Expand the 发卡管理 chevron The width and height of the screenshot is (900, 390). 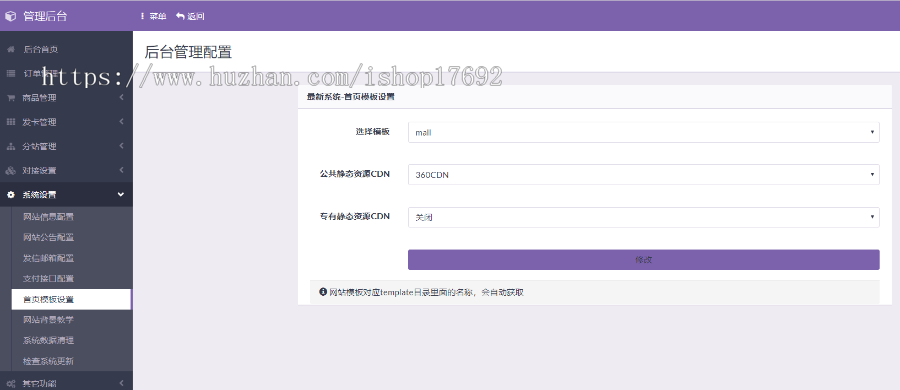tap(121, 122)
